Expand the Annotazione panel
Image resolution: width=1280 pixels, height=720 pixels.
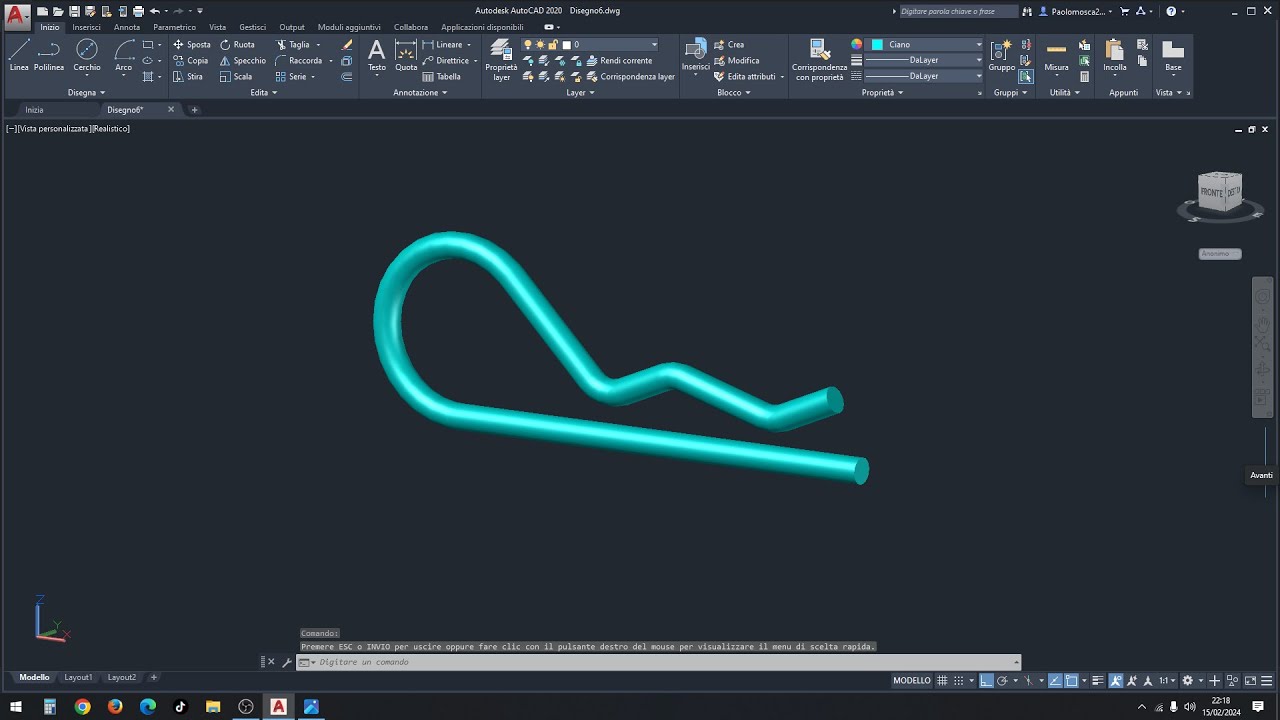point(420,92)
